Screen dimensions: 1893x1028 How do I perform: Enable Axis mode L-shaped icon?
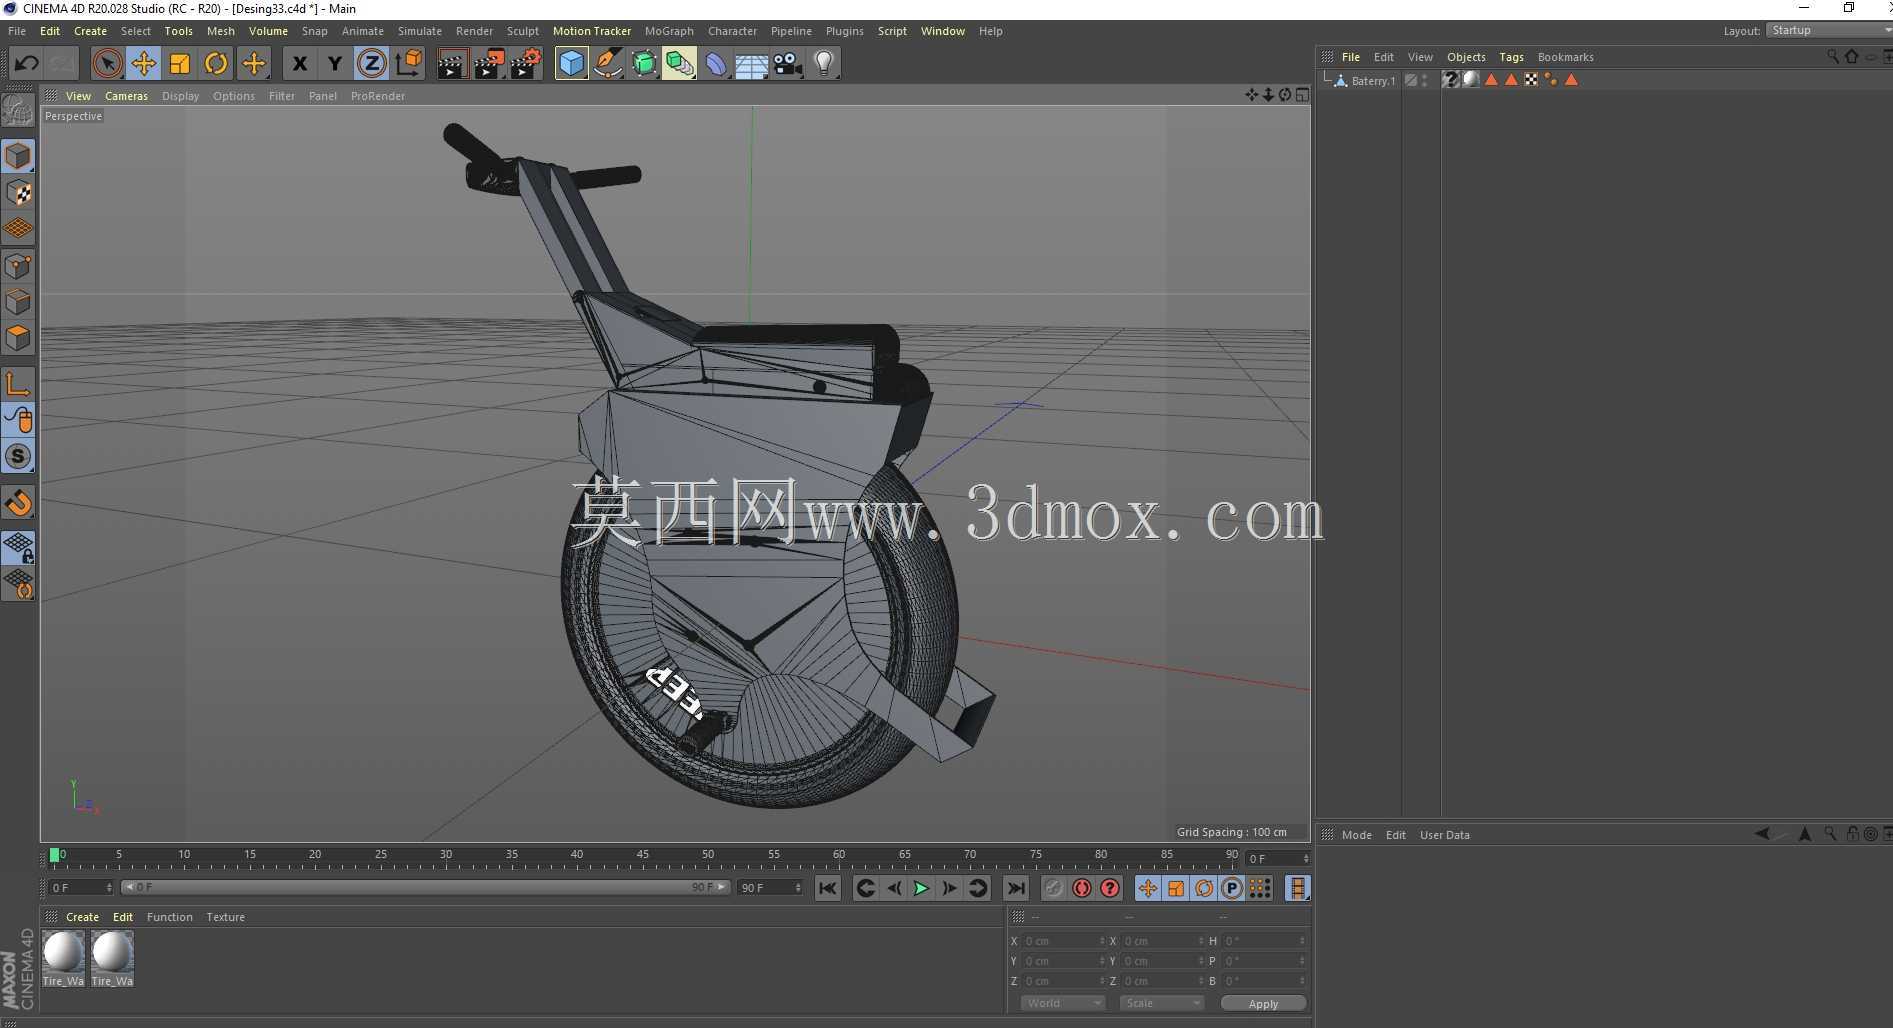[18, 384]
